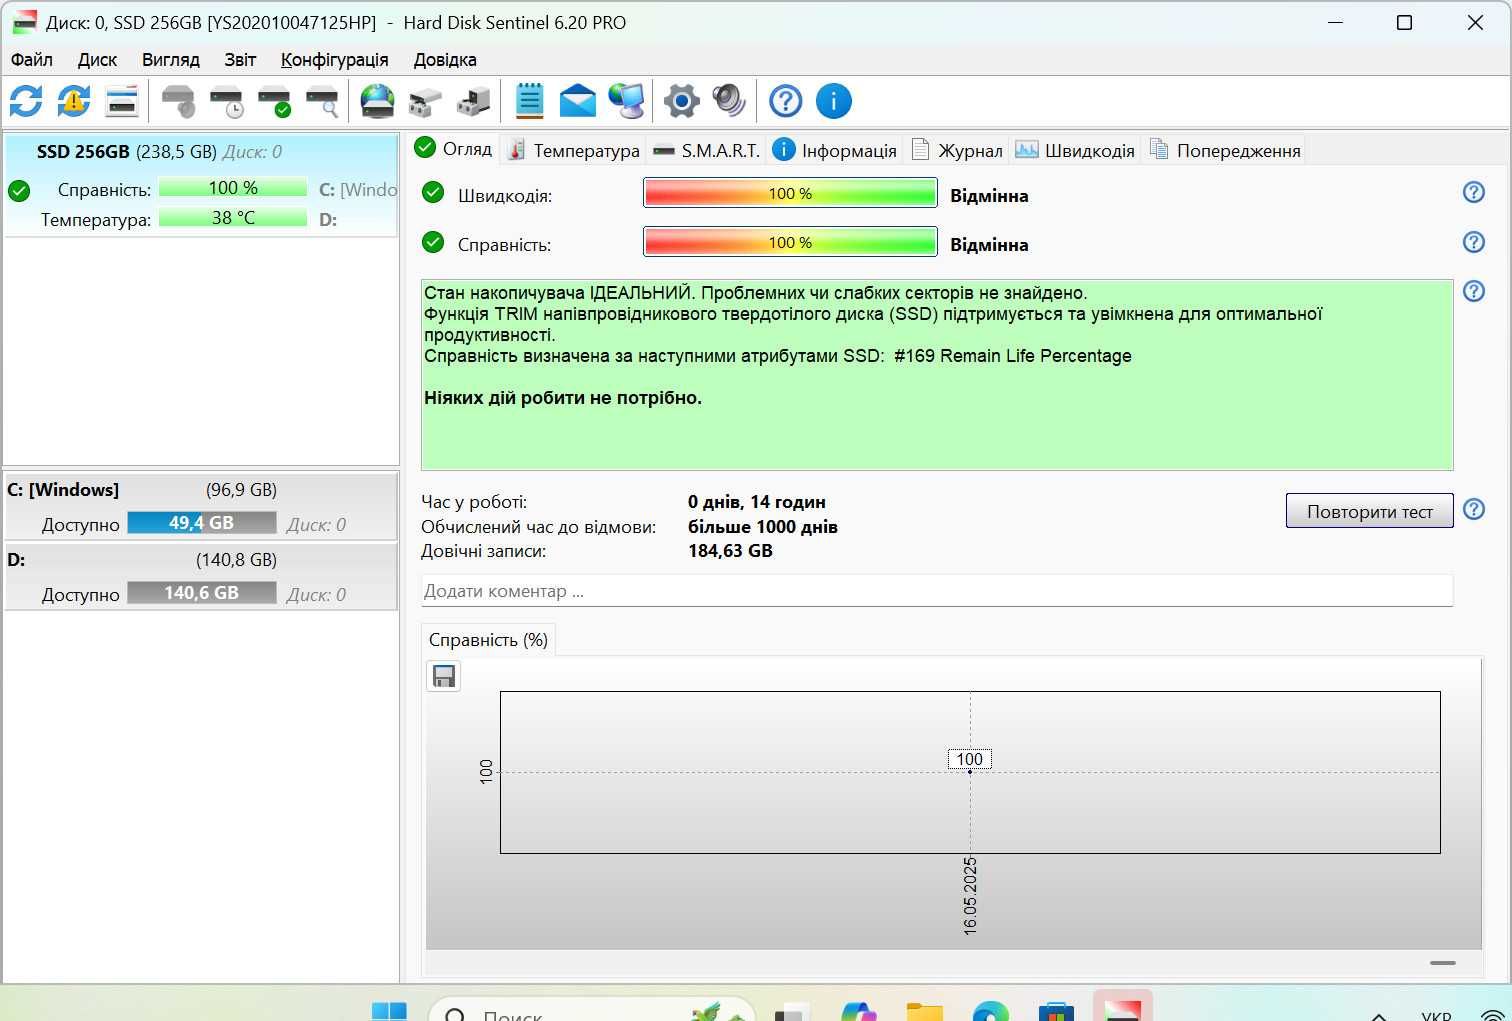Open Microsoft Edge from the taskbar

click(x=990, y=1010)
